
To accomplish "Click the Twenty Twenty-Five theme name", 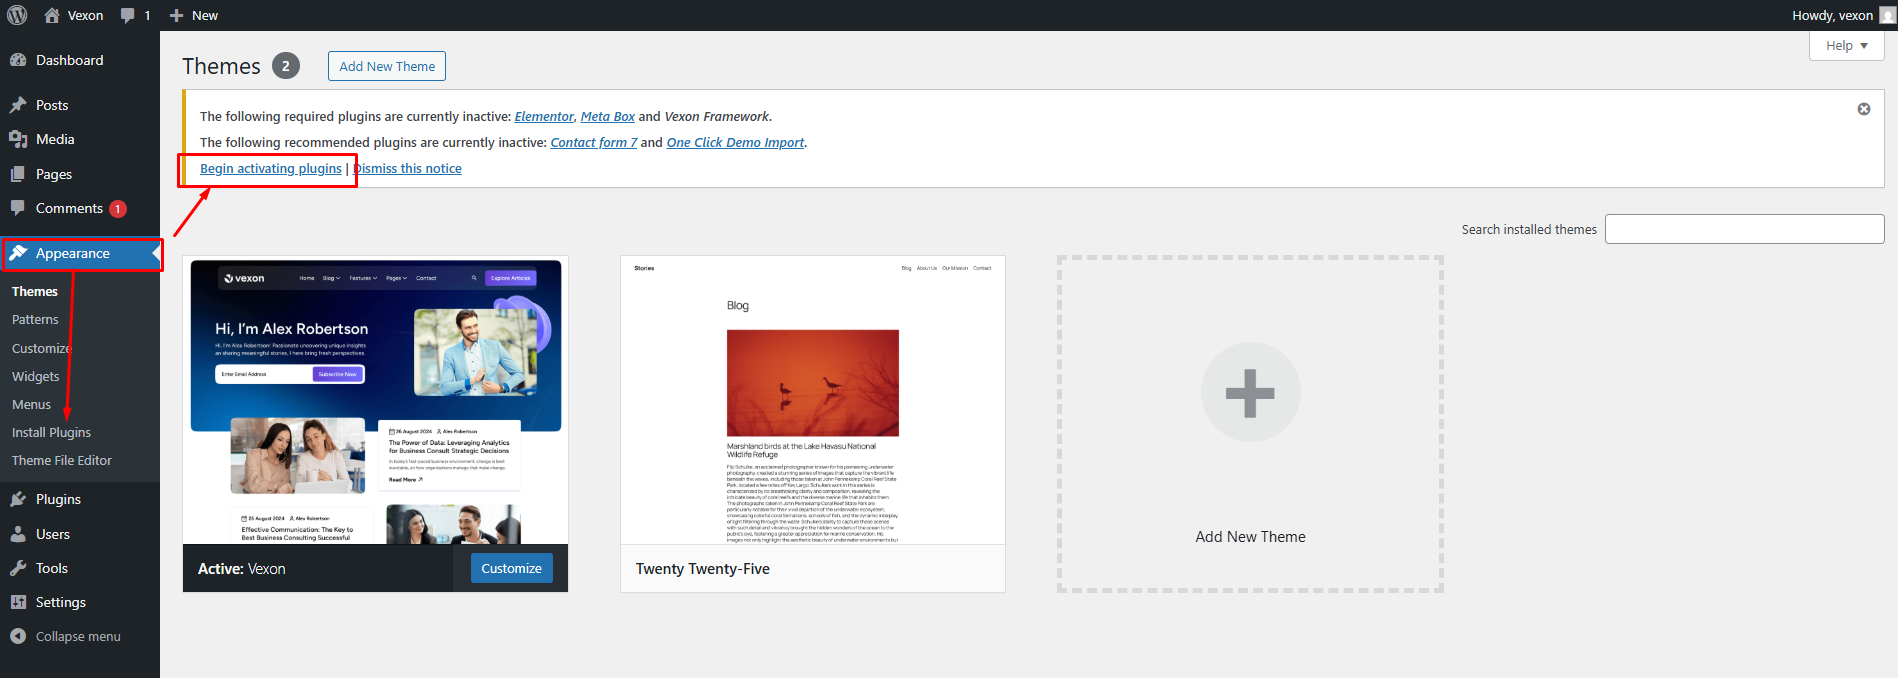I will tap(703, 569).
